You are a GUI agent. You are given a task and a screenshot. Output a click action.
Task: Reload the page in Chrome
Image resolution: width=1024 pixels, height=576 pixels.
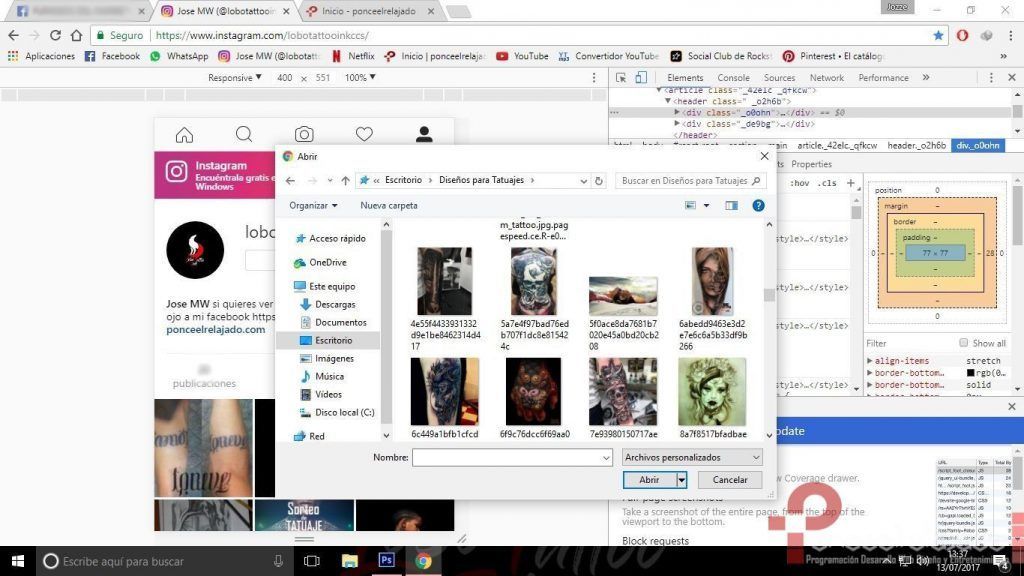pos(56,35)
